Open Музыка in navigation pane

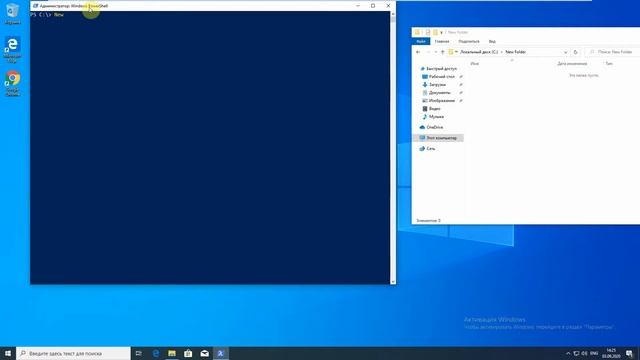click(x=433, y=117)
